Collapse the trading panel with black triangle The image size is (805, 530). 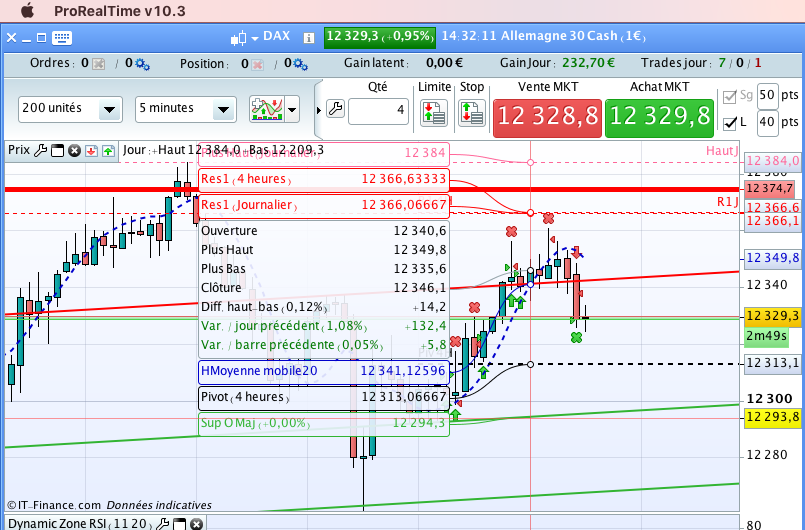pos(319,110)
